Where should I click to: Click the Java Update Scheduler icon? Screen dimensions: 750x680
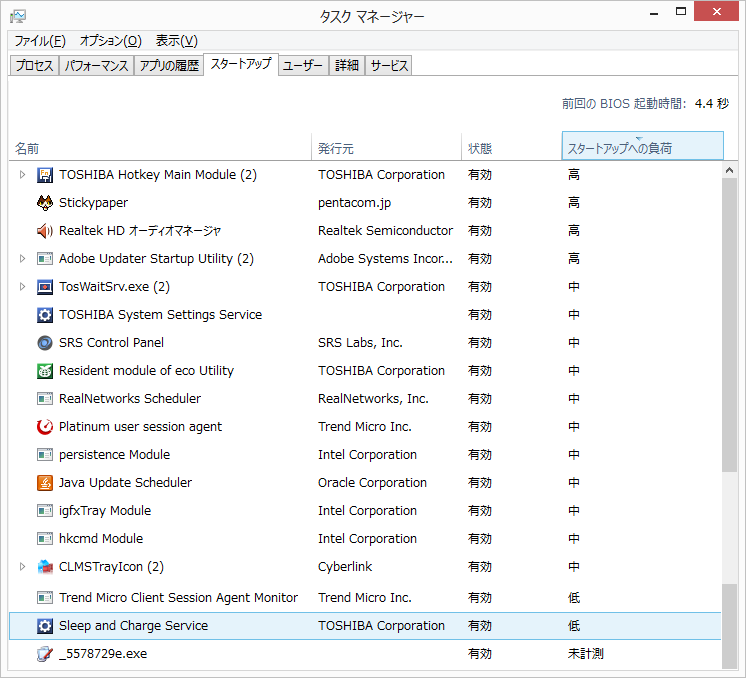click(x=44, y=483)
